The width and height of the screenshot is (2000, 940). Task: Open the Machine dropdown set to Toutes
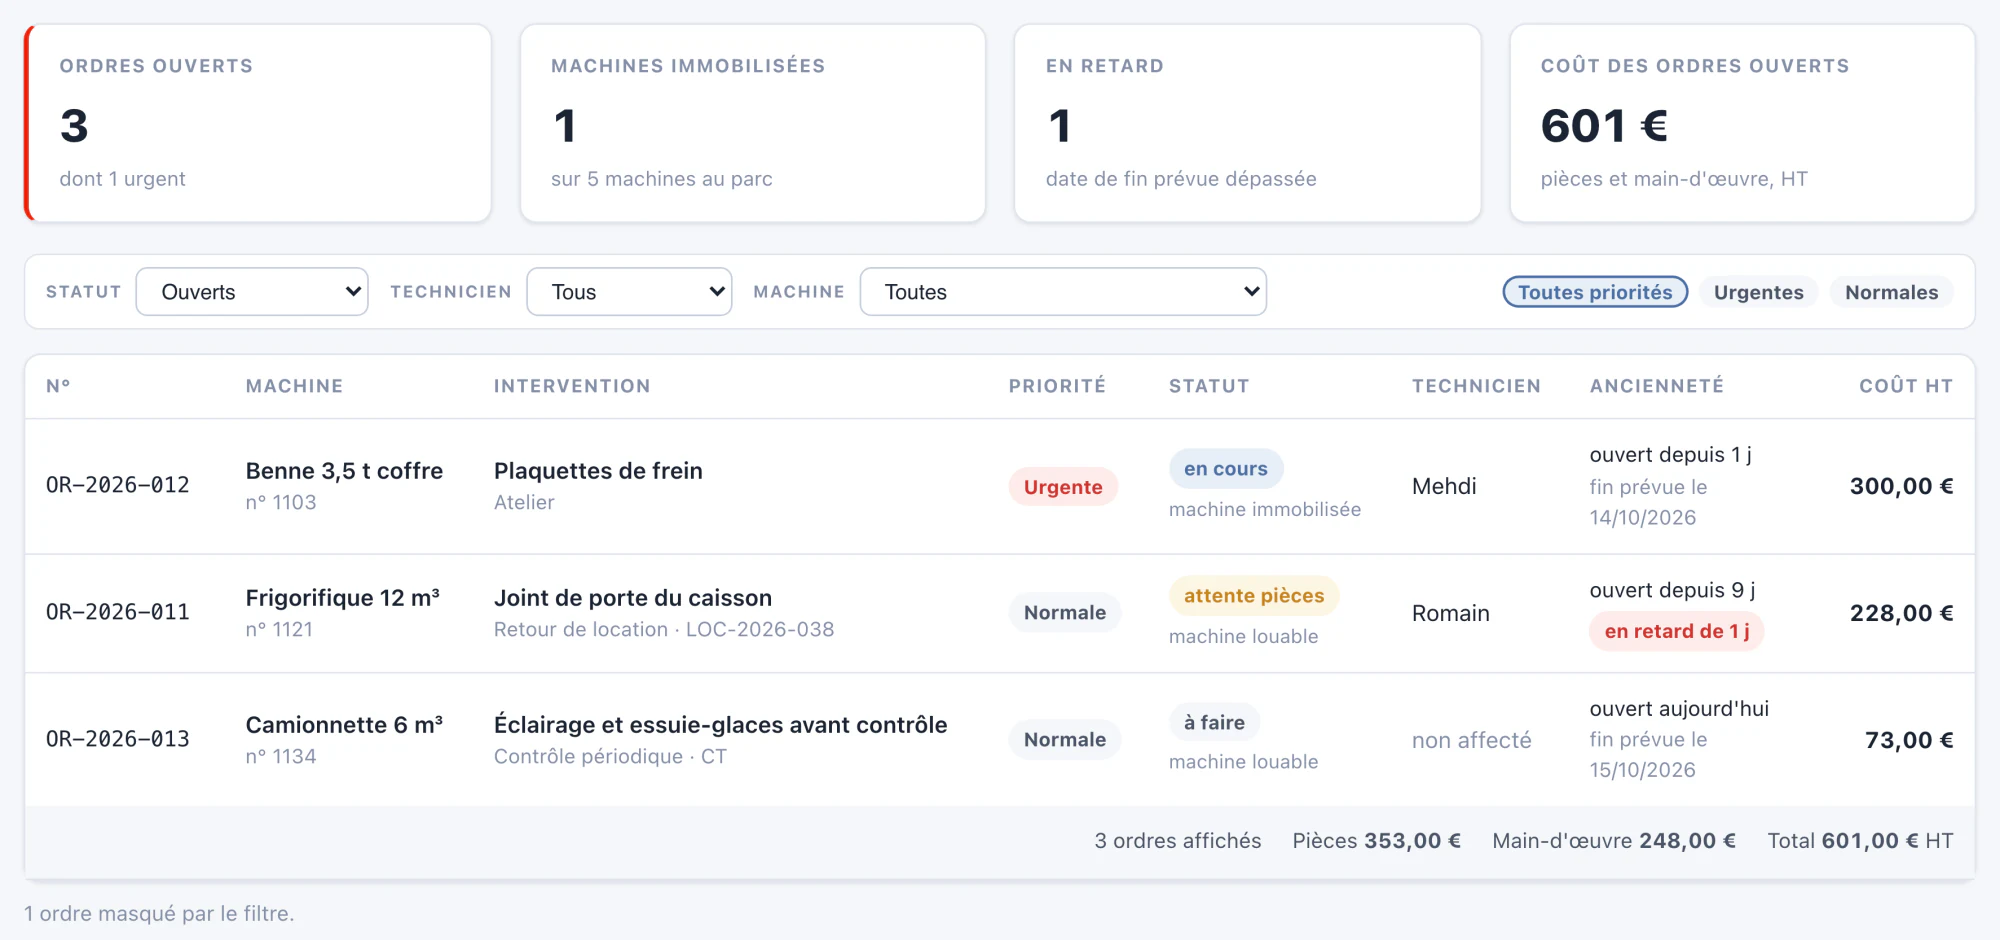(1063, 292)
